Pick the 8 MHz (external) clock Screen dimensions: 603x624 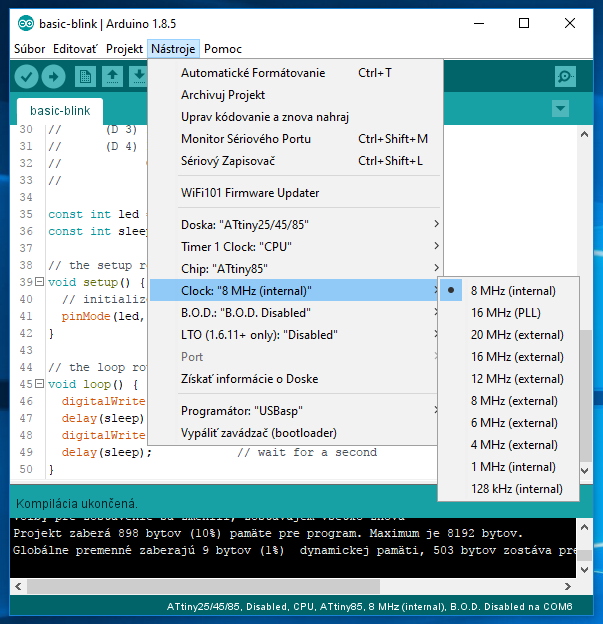pyautogui.click(x=509, y=401)
